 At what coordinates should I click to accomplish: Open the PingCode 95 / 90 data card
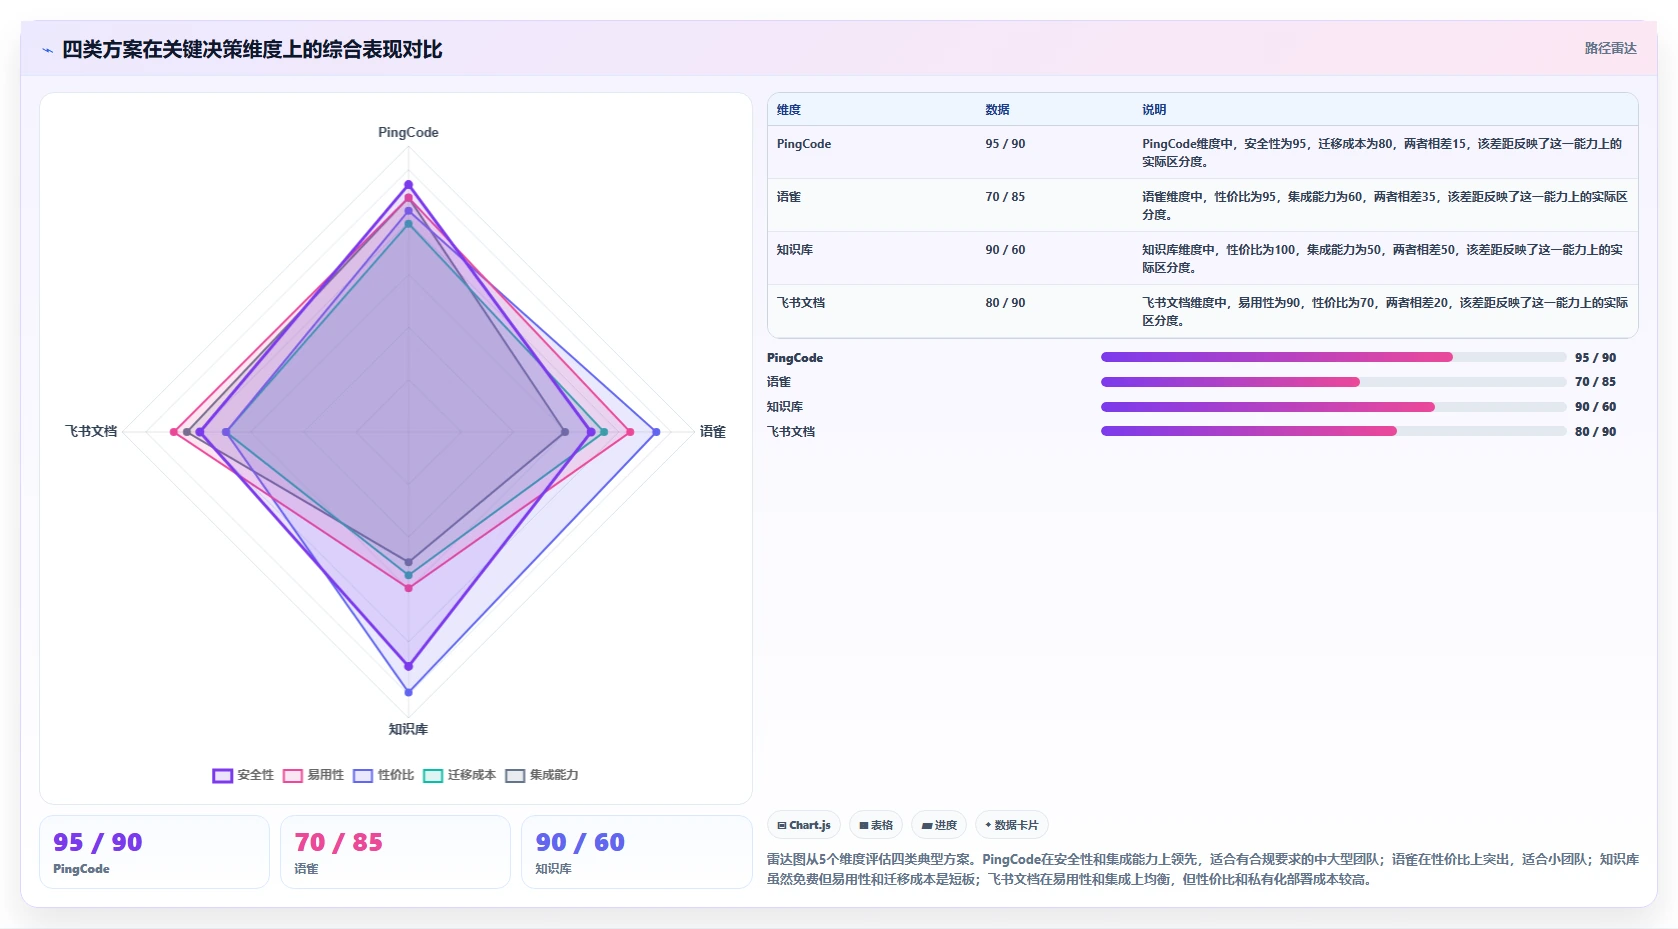154,852
